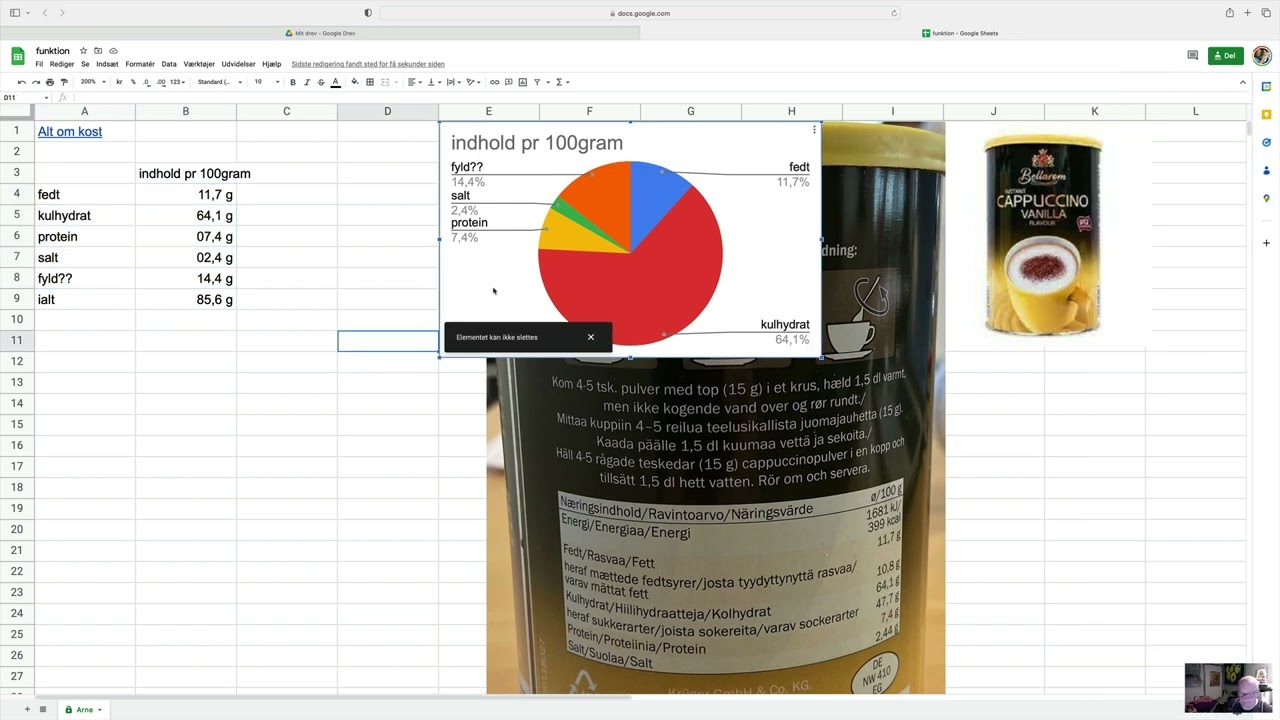Open the functions sigma dropdown
This screenshot has width=1280, height=720.
(x=561, y=82)
